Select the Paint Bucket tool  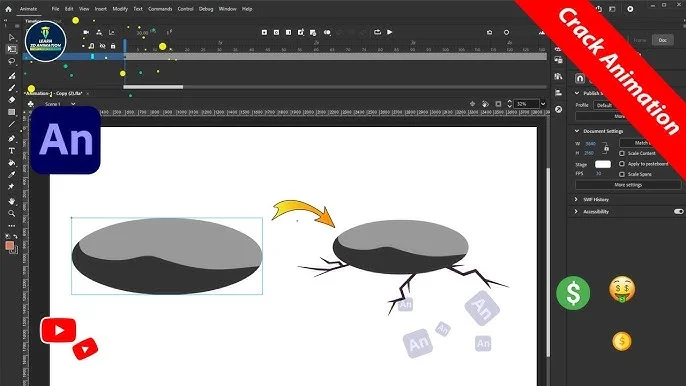(12, 163)
